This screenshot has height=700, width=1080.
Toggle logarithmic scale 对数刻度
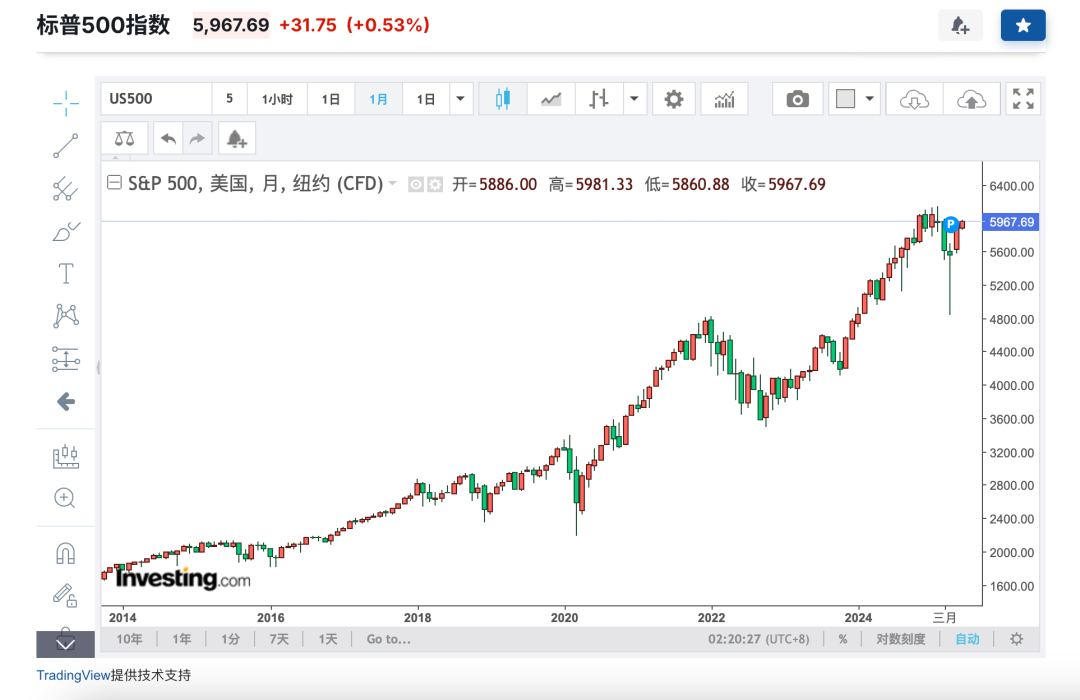click(x=900, y=639)
